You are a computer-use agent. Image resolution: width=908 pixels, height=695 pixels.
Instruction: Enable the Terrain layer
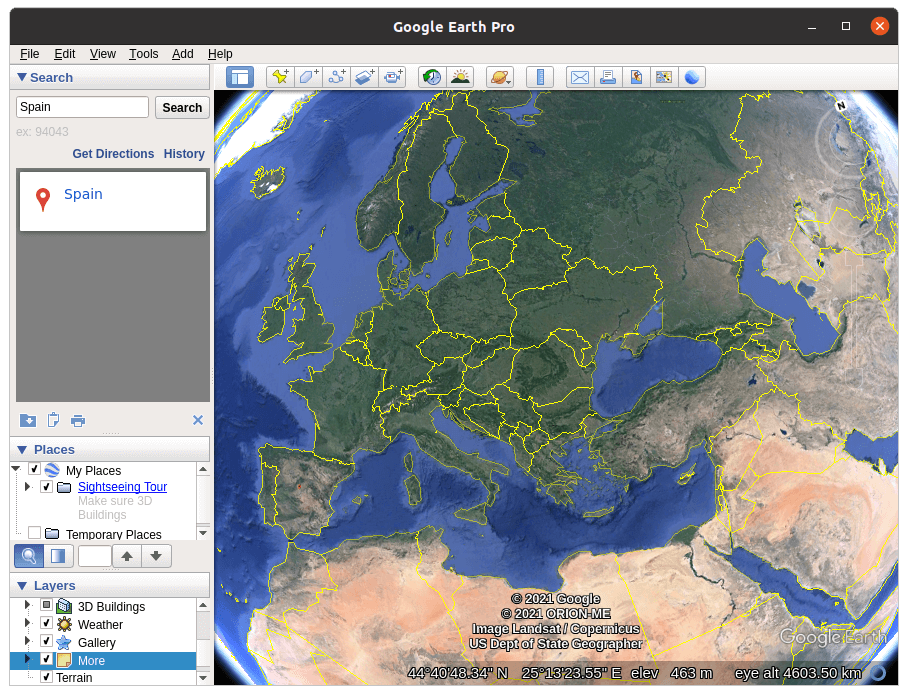[47, 677]
